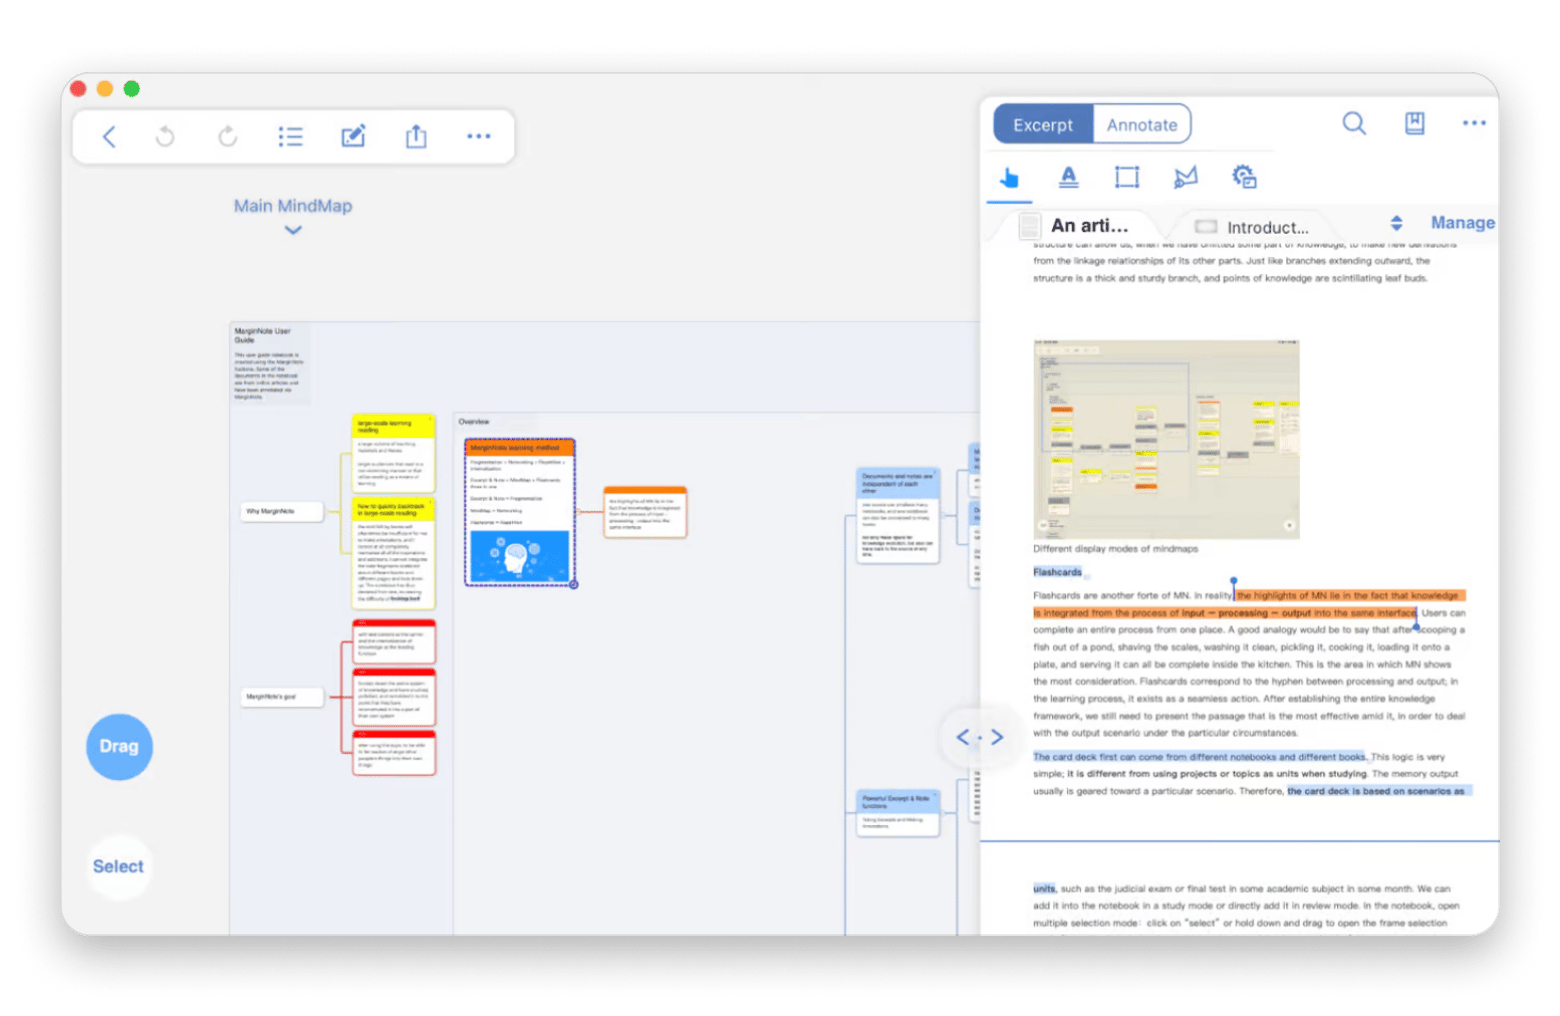Open the outline list view icon

click(x=290, y=136)
